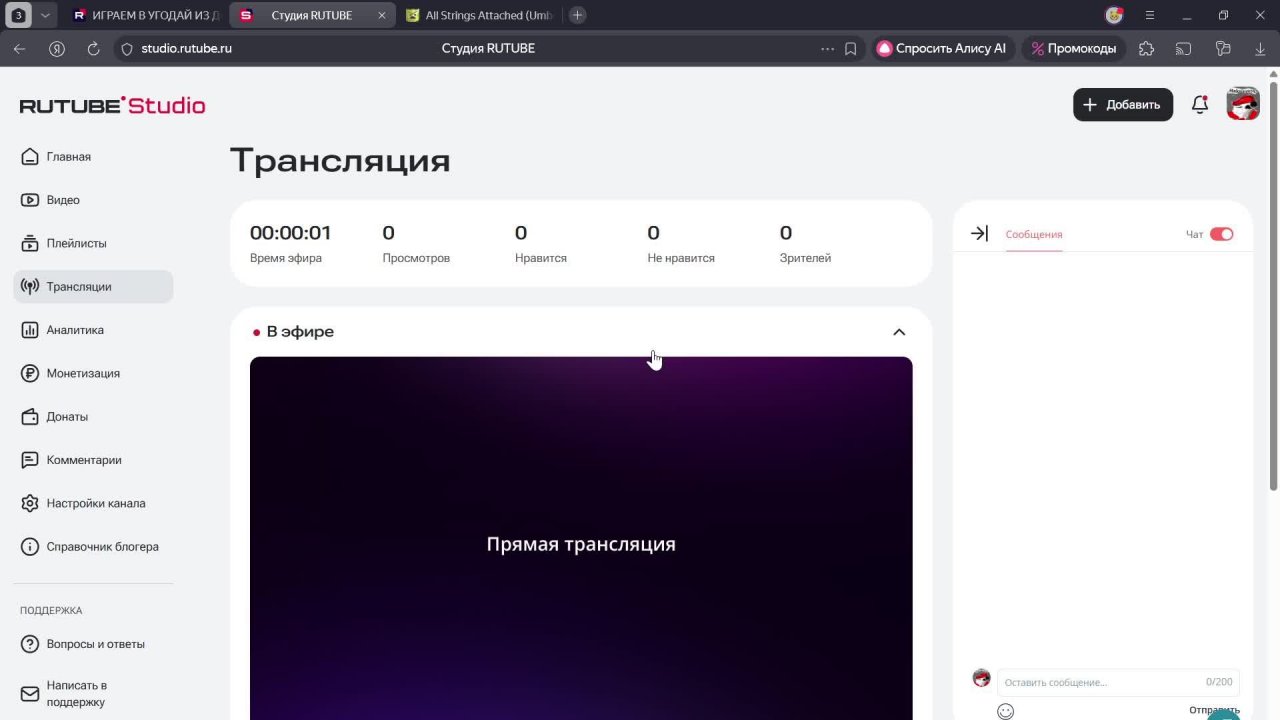Viewport: 1280px width, 720px height.
Task: Click the Добавить button
Action: tap(1122, 105)
